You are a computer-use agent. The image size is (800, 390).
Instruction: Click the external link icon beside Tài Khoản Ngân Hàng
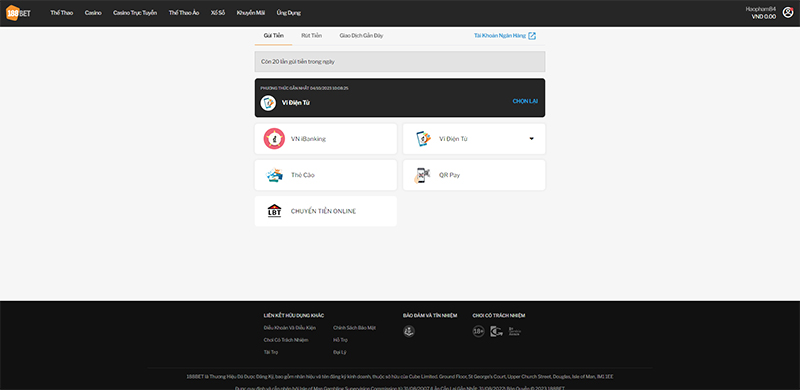click(x=532, y=36)
